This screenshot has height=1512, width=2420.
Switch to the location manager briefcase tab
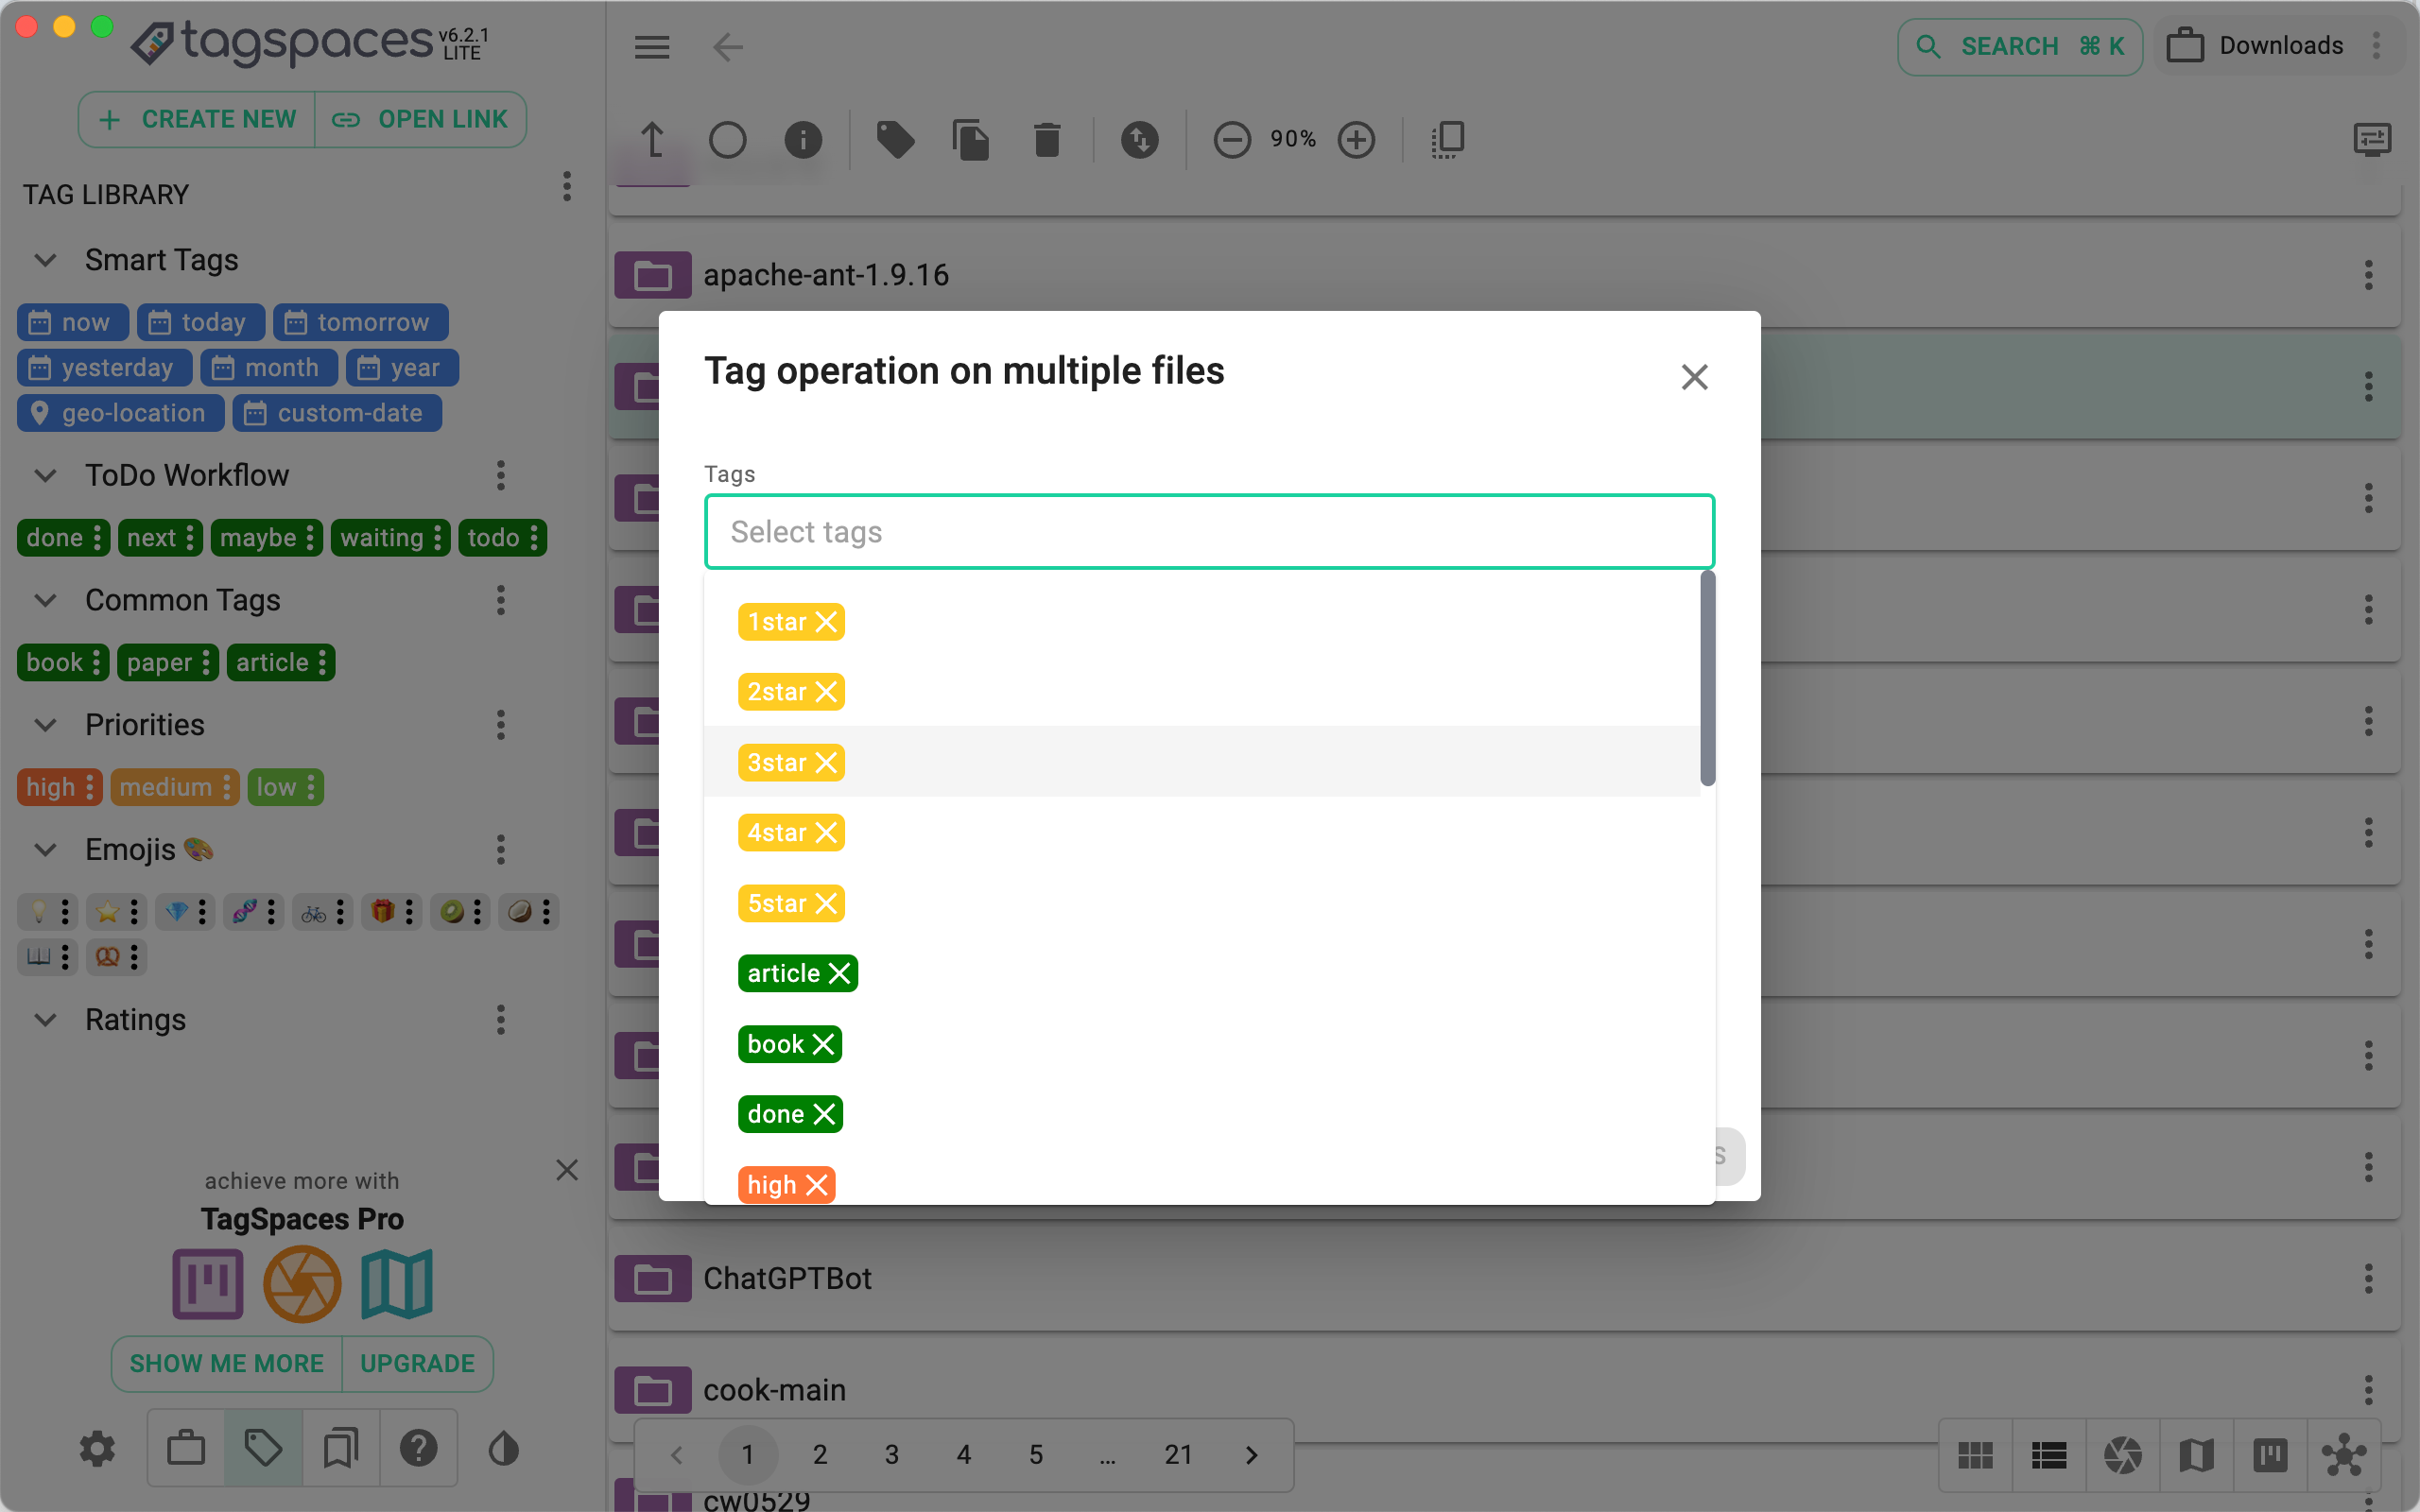(x=186, y=1448)
